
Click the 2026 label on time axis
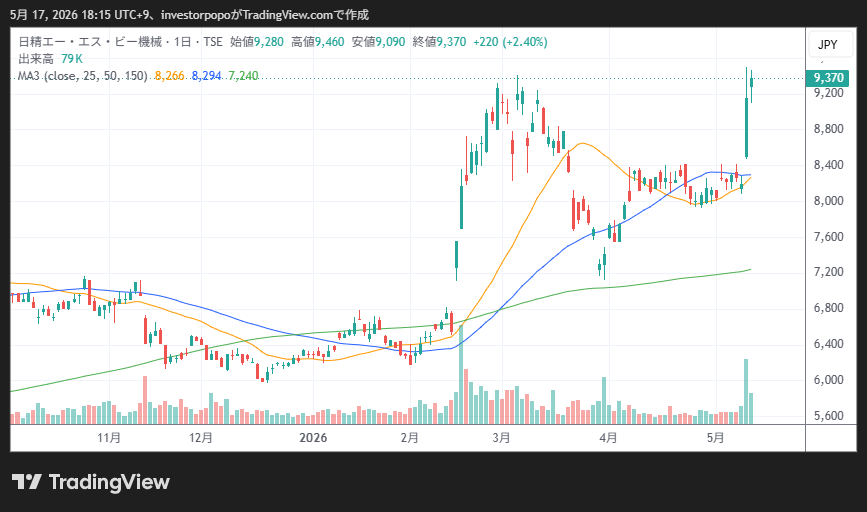point(313,438)
